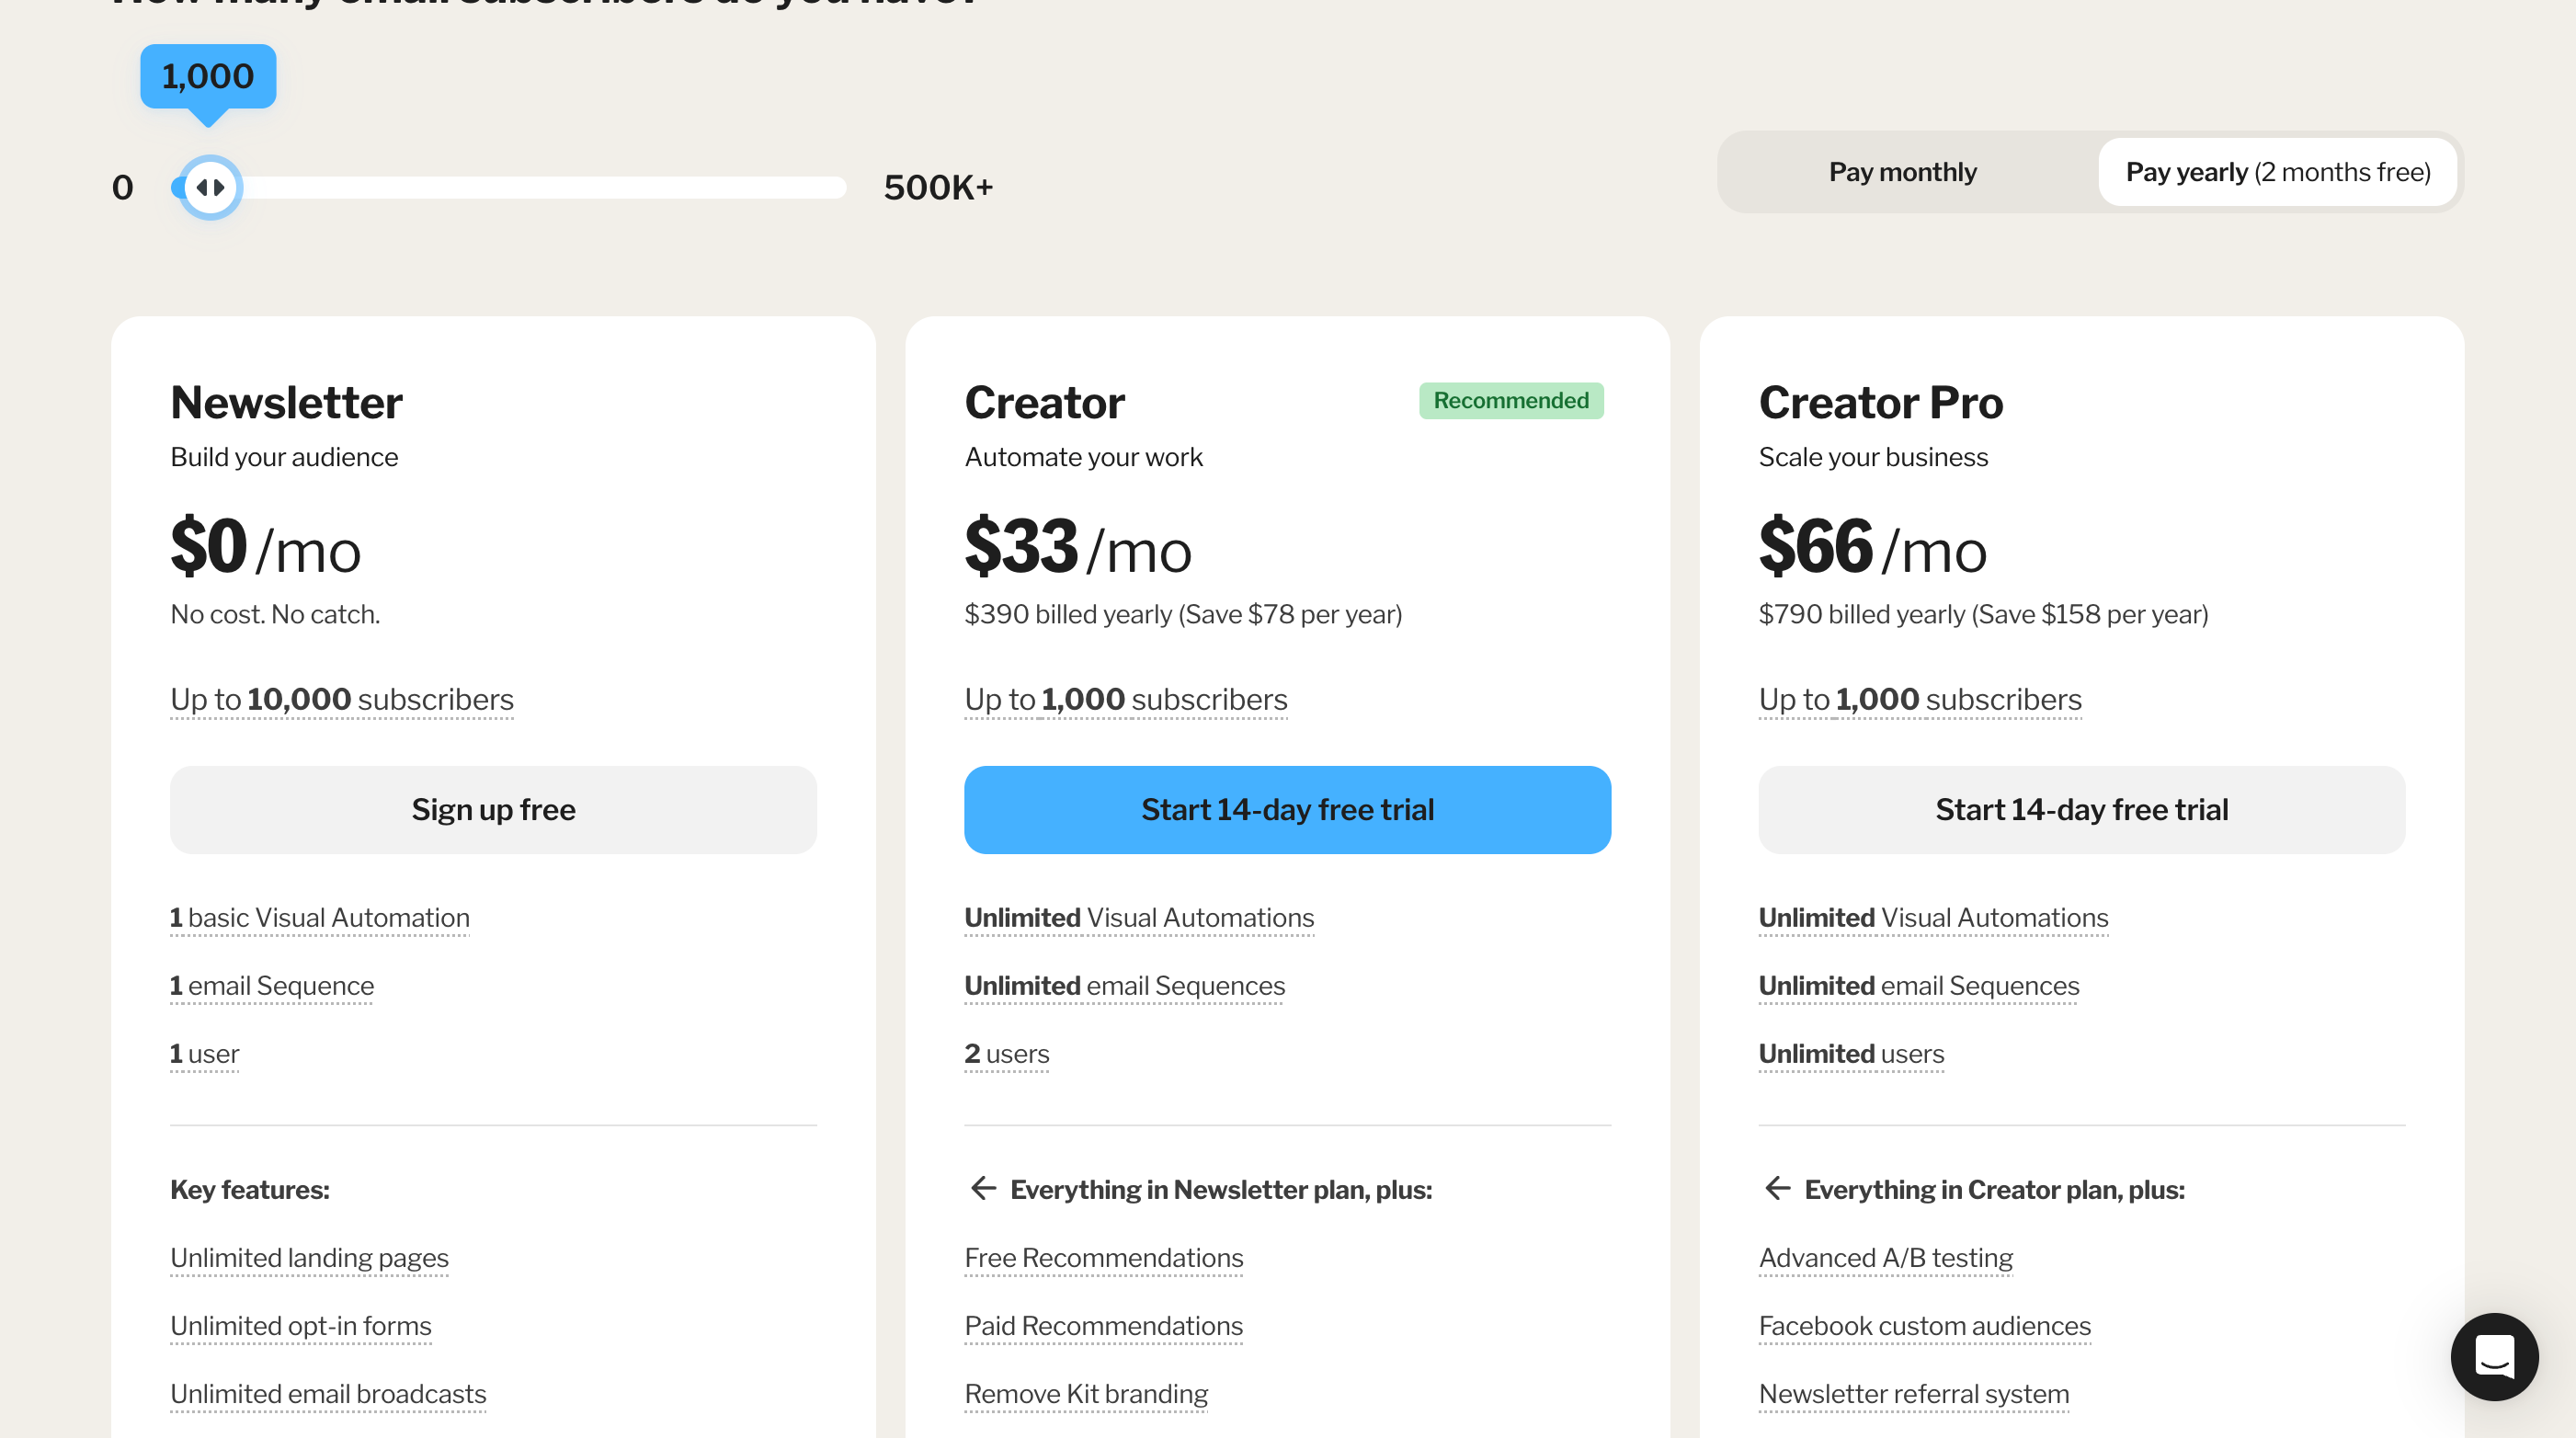Click the left arrow beside Everything in Creator plan

point(1777,1188)
